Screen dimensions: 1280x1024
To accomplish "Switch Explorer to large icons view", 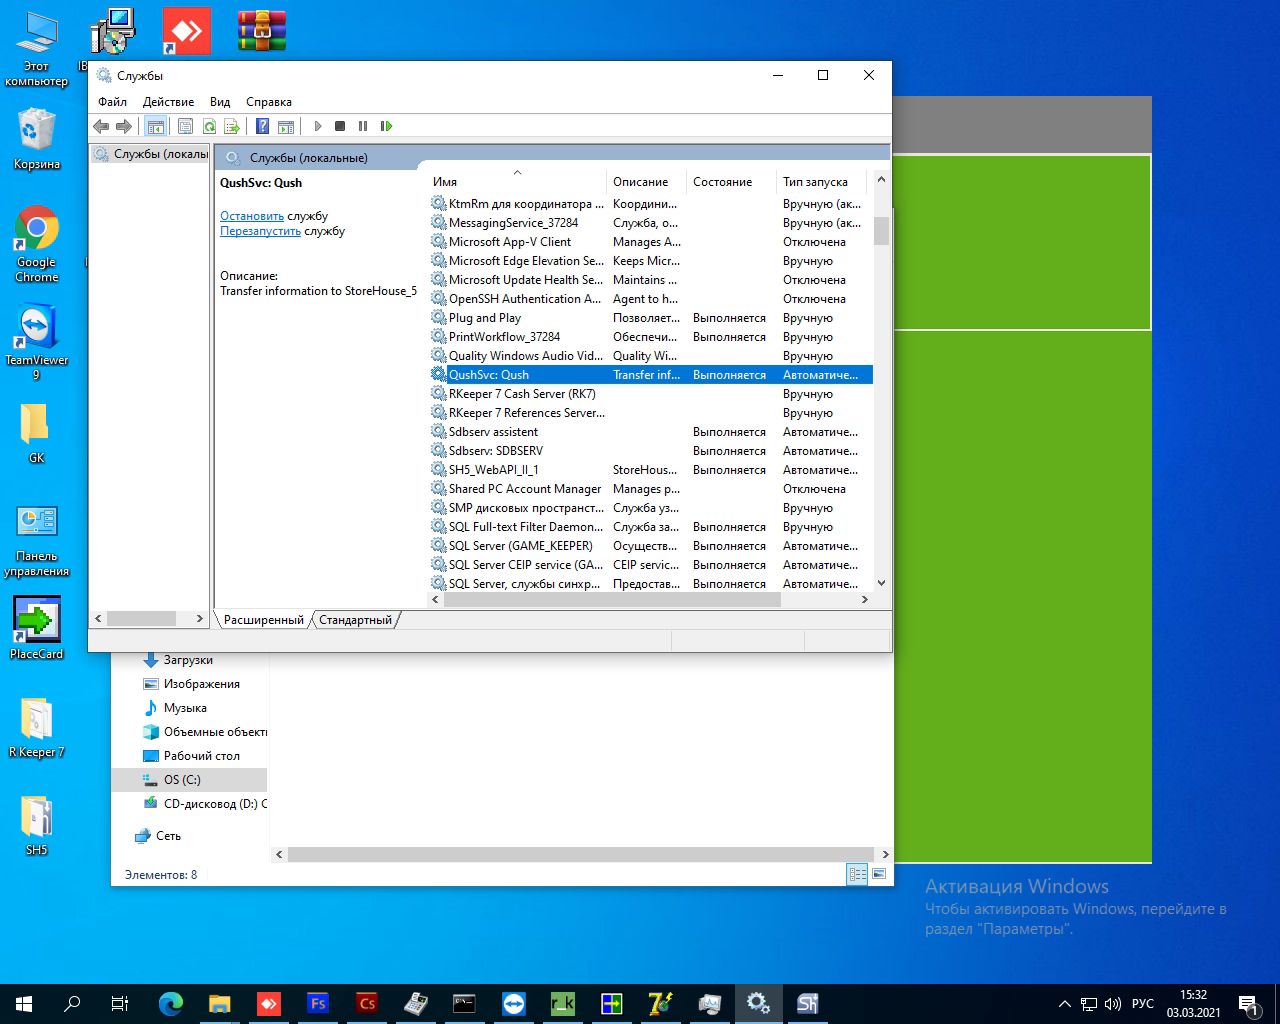I will click(879, 874).
